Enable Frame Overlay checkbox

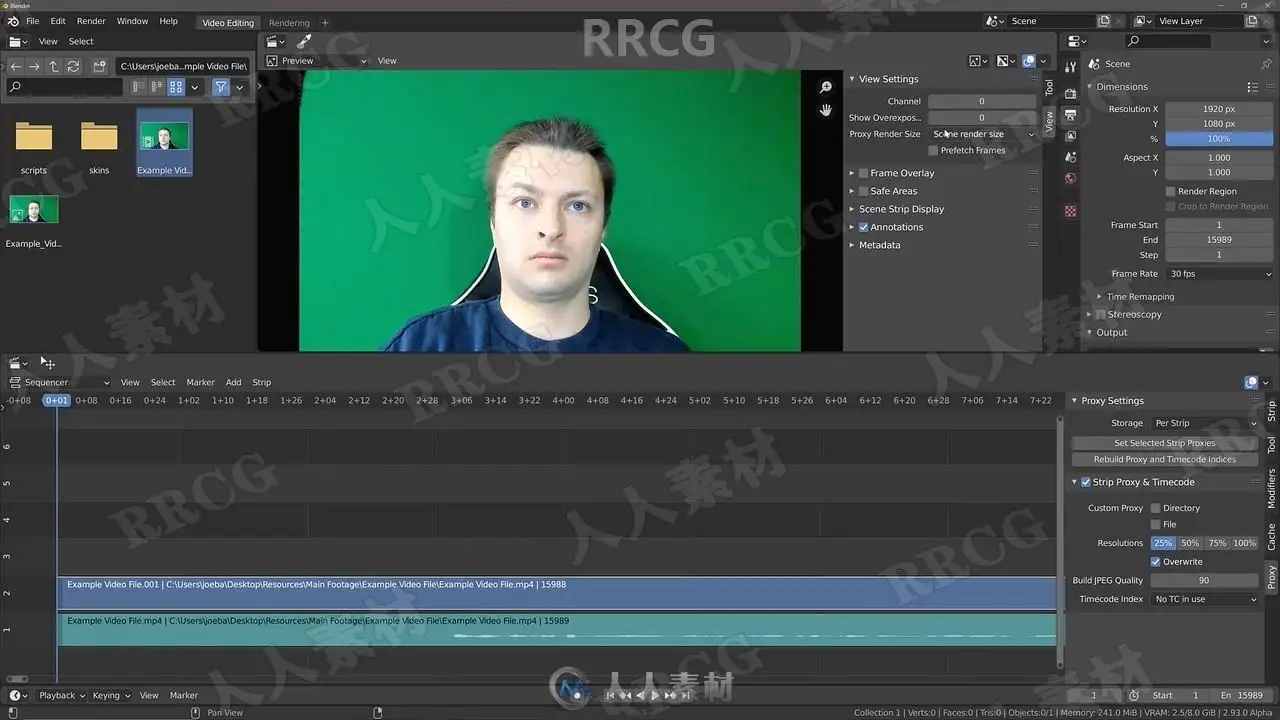click(864, 173)
